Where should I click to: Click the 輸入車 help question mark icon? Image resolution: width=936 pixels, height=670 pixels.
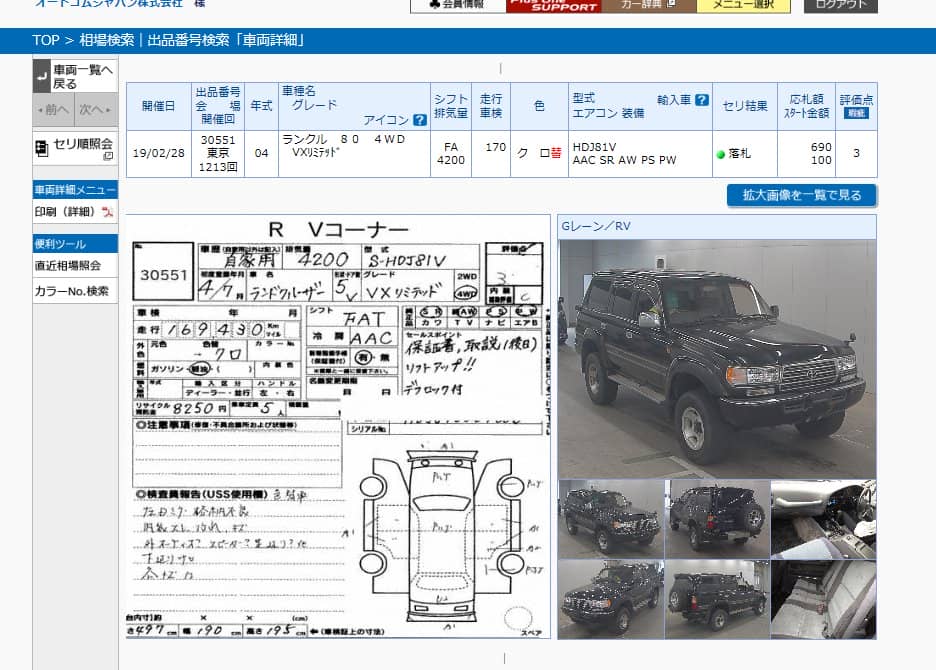click(702, 100)
